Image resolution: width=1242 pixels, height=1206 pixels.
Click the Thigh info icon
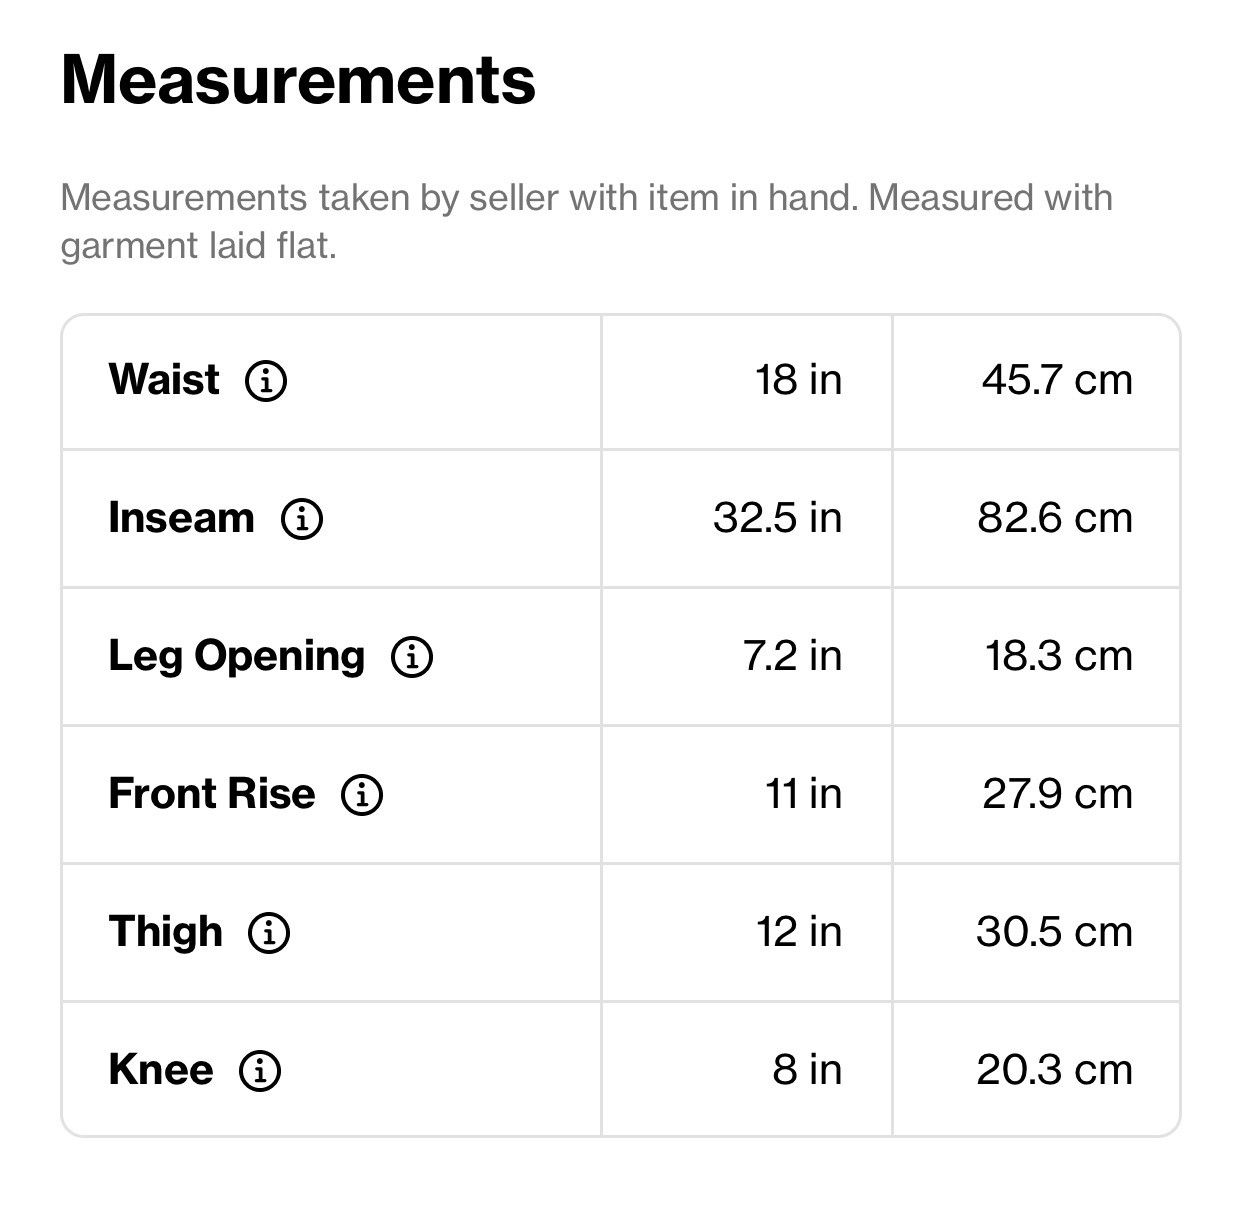click(x=269, y=933)
